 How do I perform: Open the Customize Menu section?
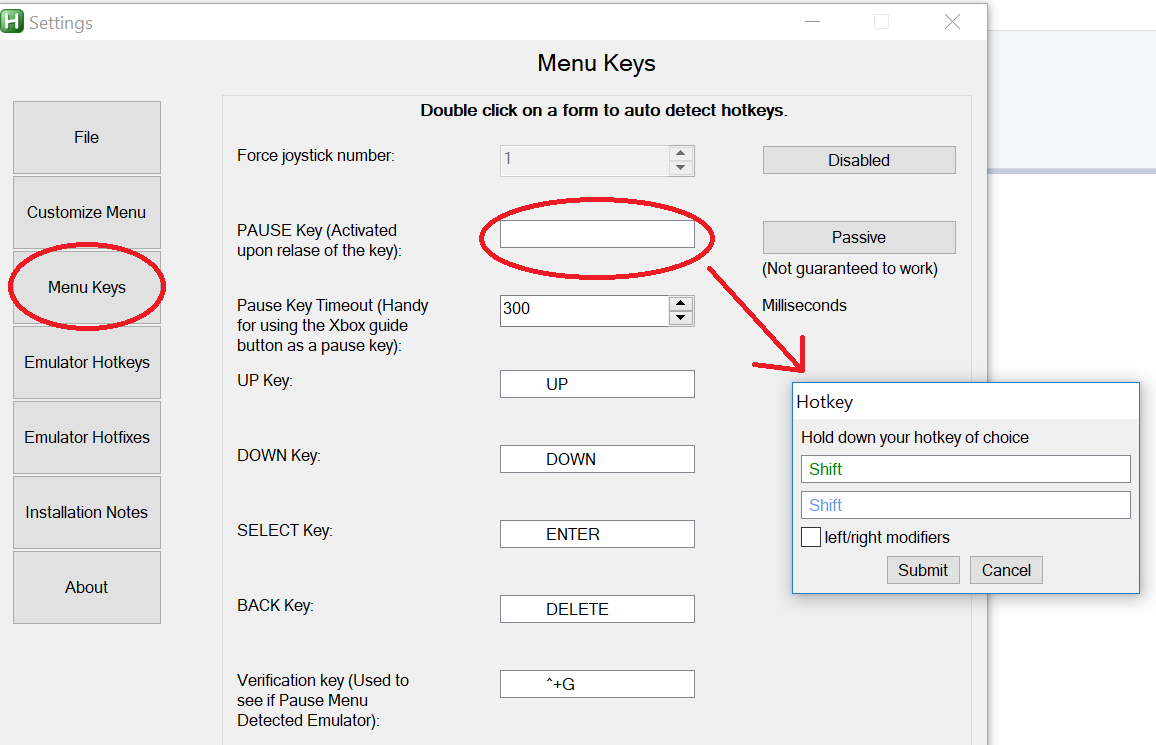(87, 212)
